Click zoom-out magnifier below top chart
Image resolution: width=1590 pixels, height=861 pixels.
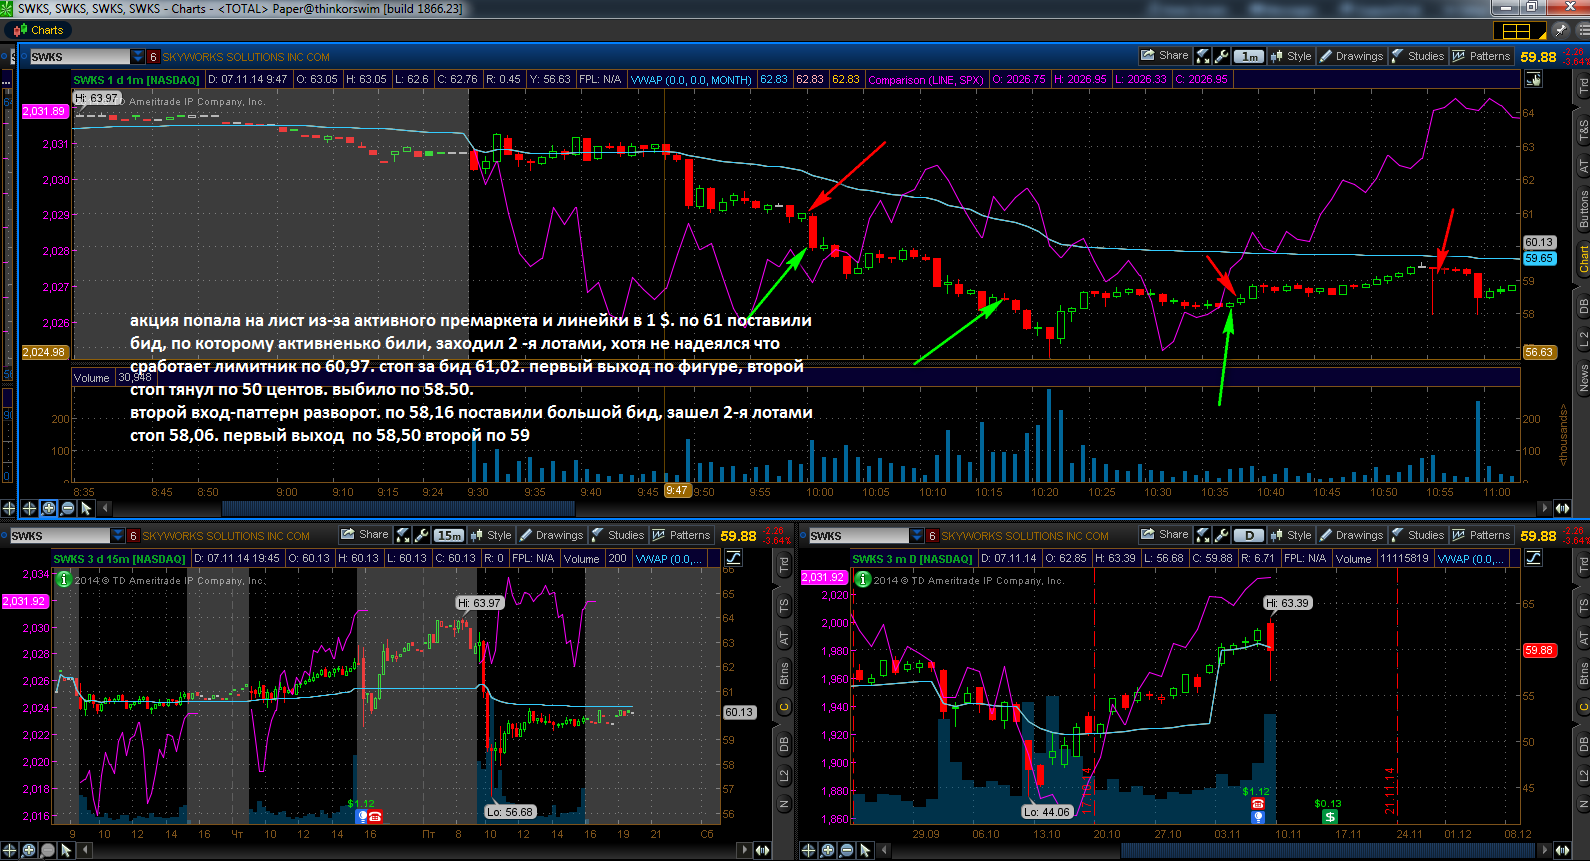(67, 508)
